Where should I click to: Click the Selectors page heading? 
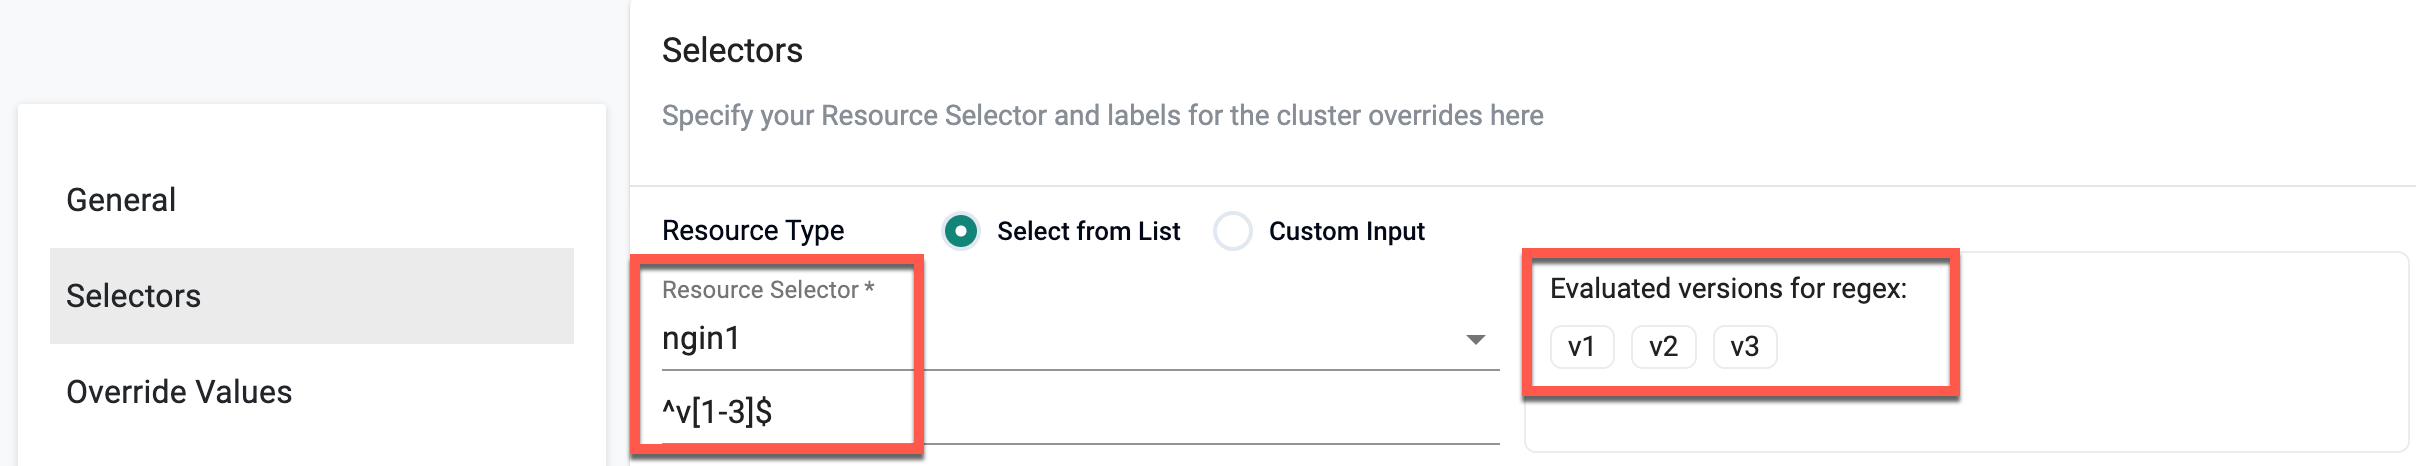[x=732, y=50]
